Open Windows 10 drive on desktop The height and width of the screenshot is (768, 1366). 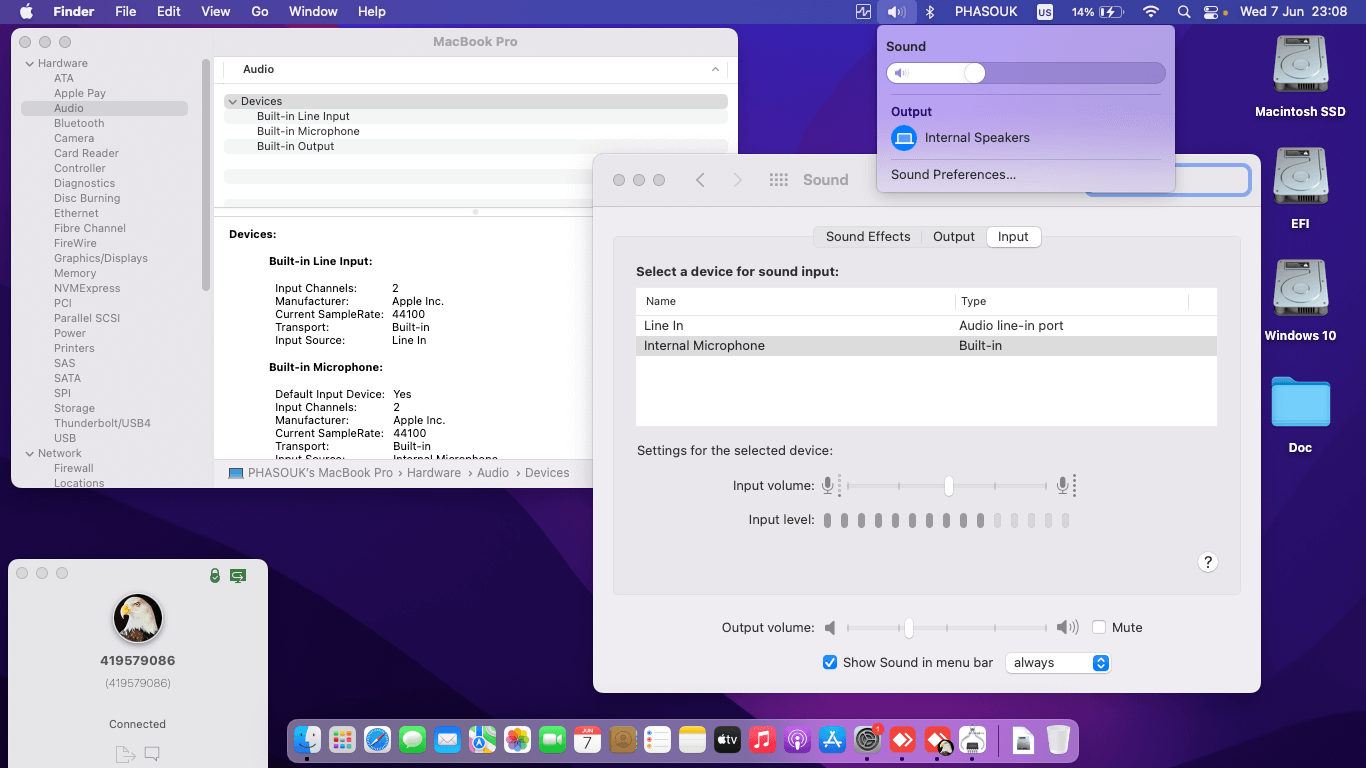(1300, 290)
